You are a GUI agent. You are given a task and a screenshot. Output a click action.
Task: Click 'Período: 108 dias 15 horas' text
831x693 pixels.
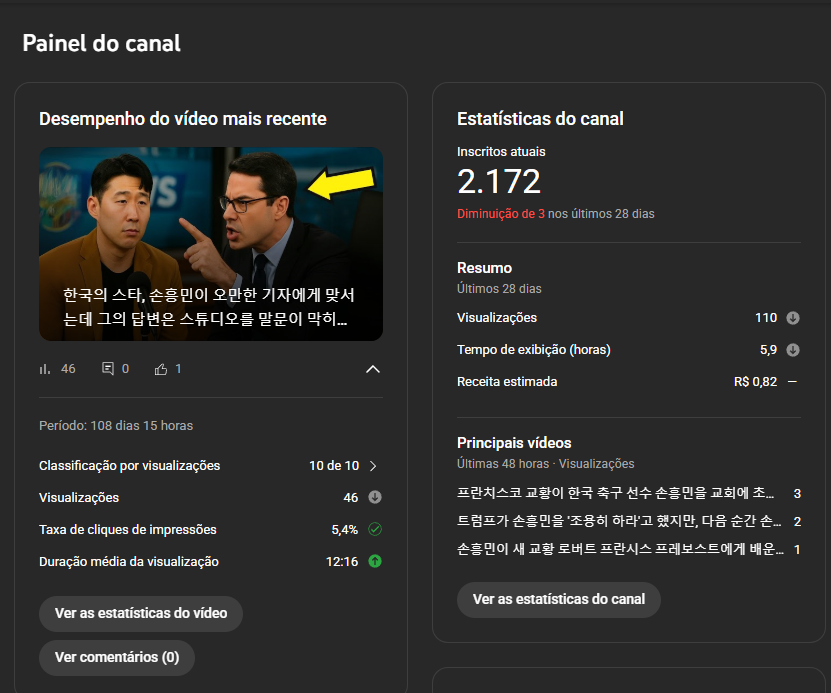(x=116, y=426)
